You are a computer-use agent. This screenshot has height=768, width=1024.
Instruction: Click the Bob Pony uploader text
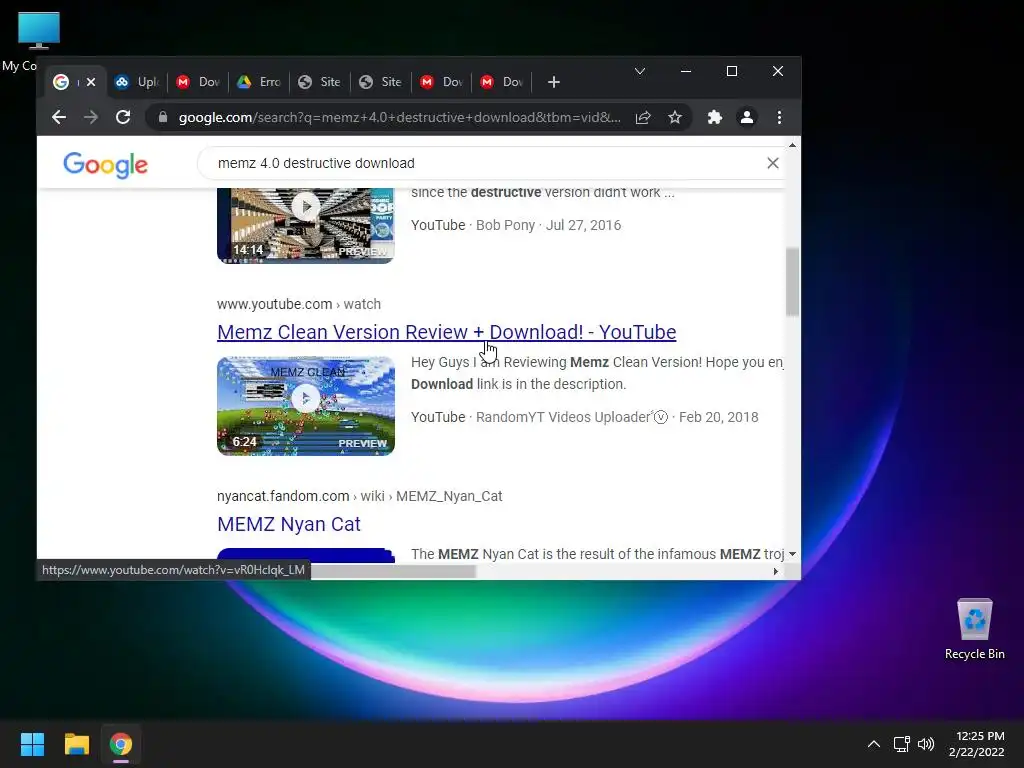coord(505,225)
